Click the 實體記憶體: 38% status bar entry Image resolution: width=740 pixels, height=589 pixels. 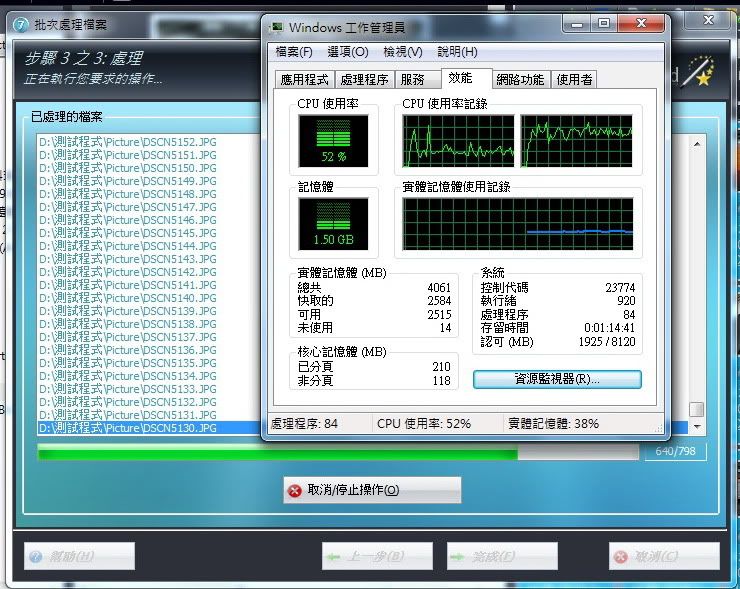coord(554,424)
